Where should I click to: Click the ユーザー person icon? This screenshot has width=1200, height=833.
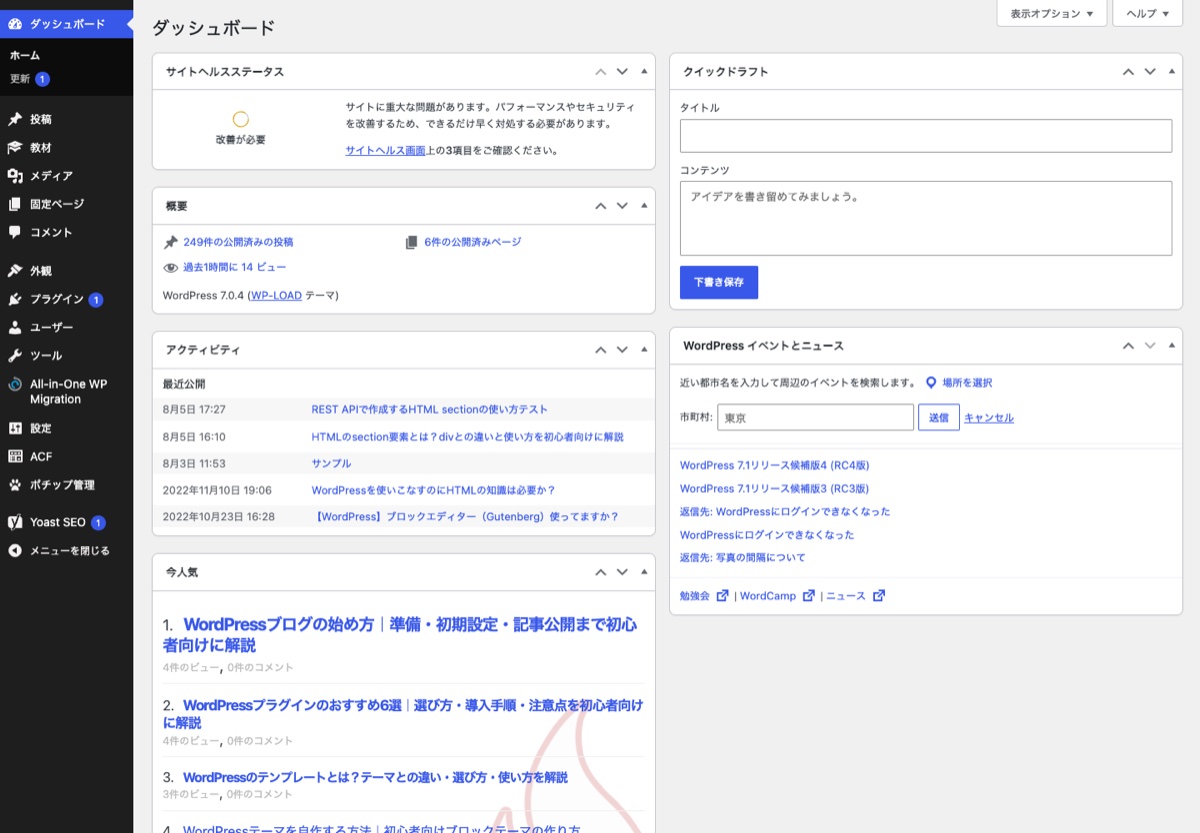click(15, 327)
